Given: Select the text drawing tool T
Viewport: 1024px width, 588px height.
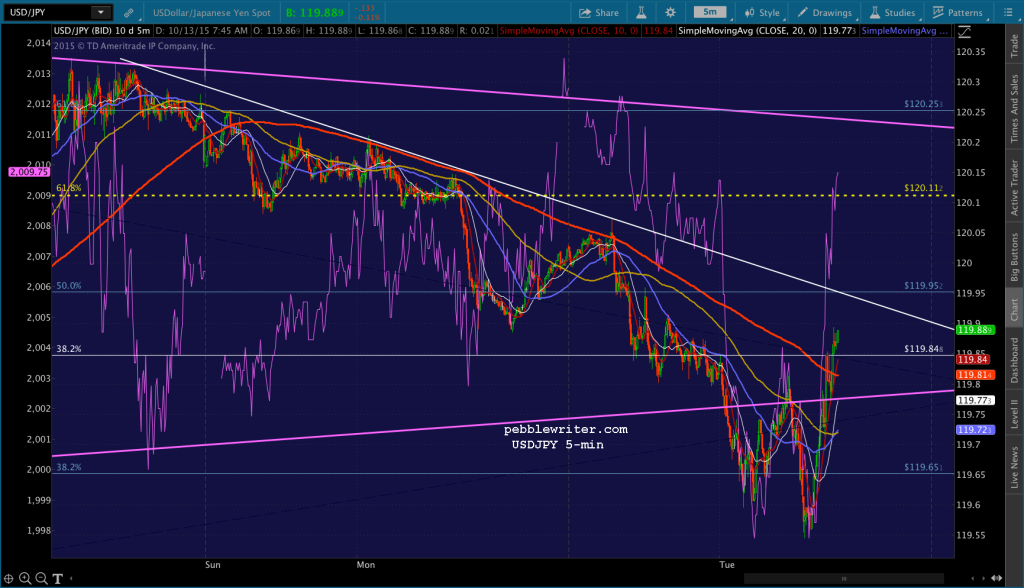Looking at the screenshot, I should click(x=57, y=578).
